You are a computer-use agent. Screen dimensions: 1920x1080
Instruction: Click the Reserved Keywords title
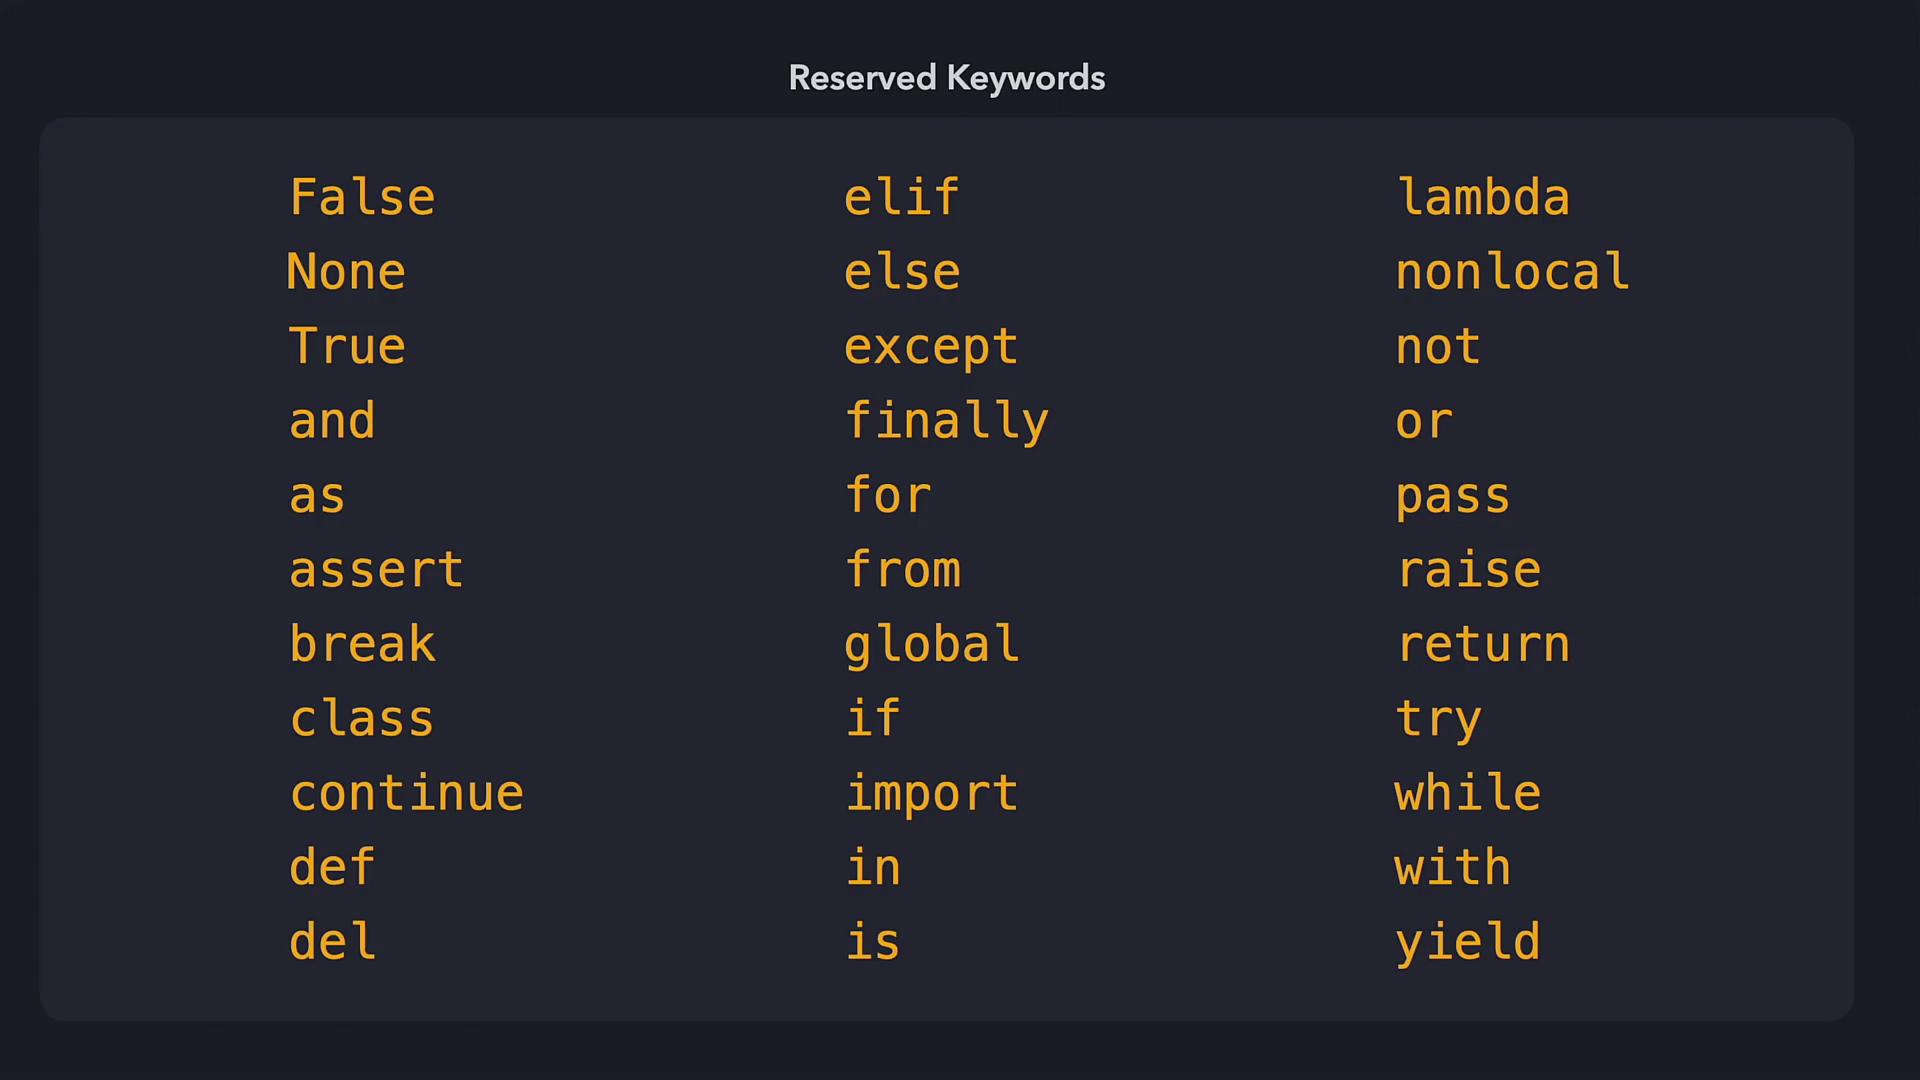pos(946,78)
